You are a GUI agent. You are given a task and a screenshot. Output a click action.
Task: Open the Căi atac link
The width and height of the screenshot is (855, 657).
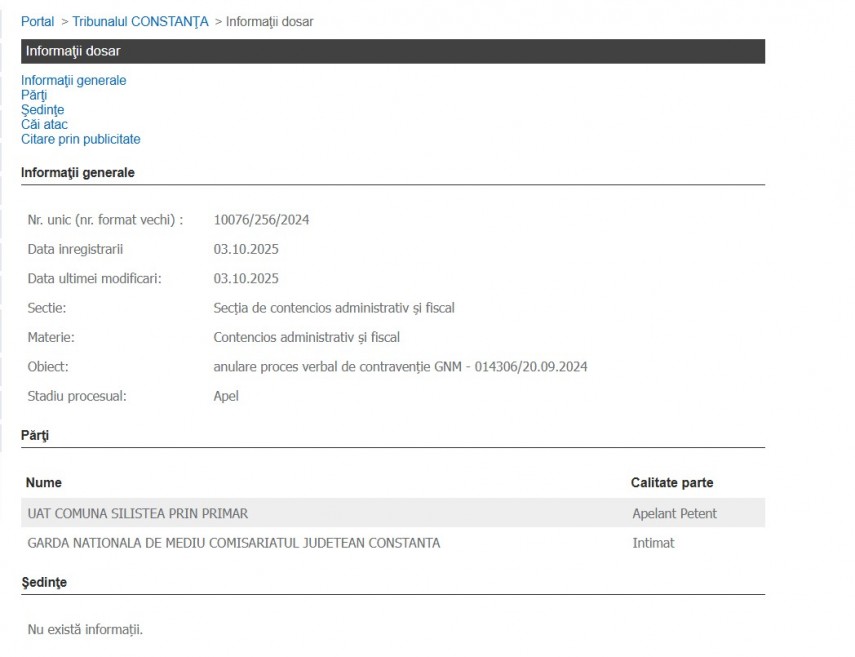pyautogui.click(x=44, y=125)
